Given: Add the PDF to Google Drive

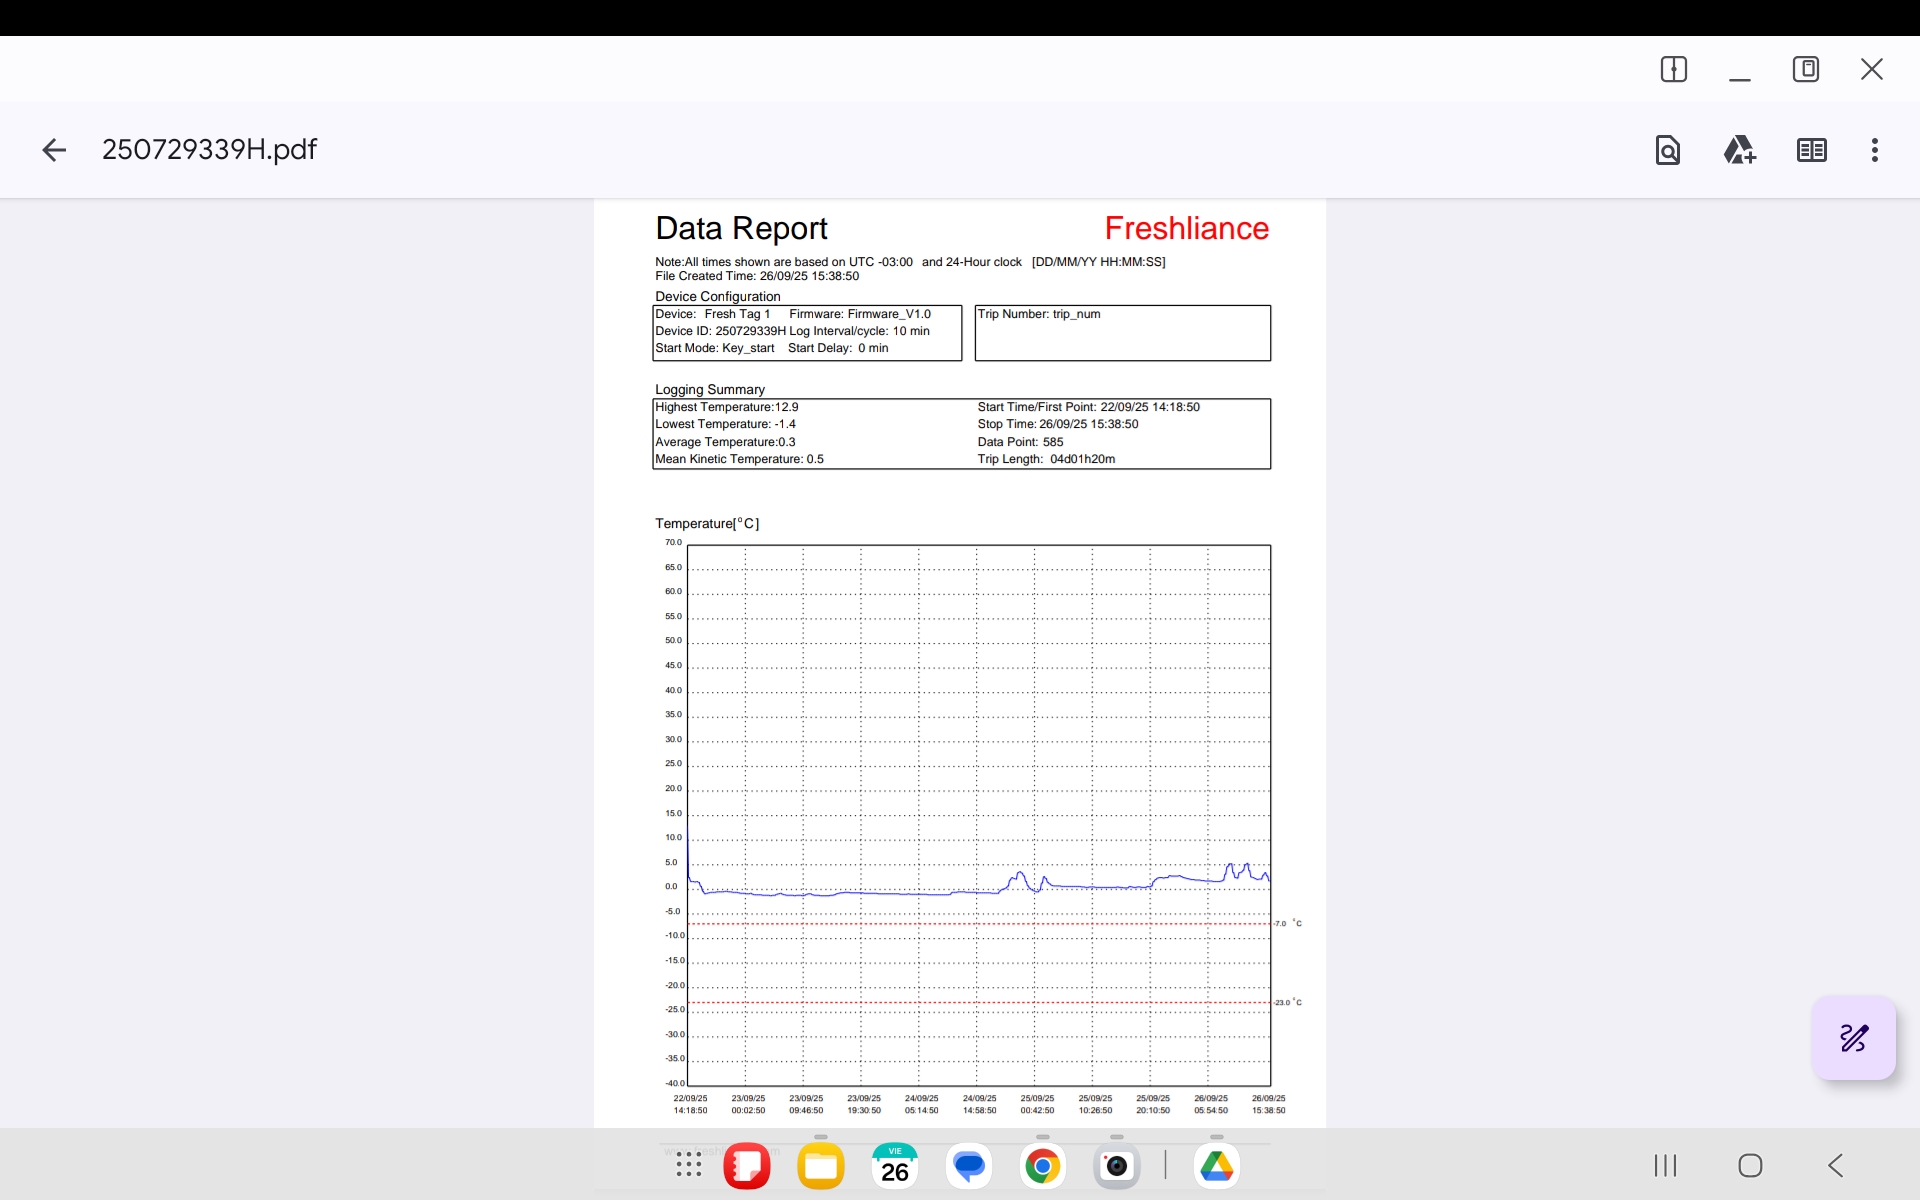Looking at the screenshot, I should (1739, 150).
